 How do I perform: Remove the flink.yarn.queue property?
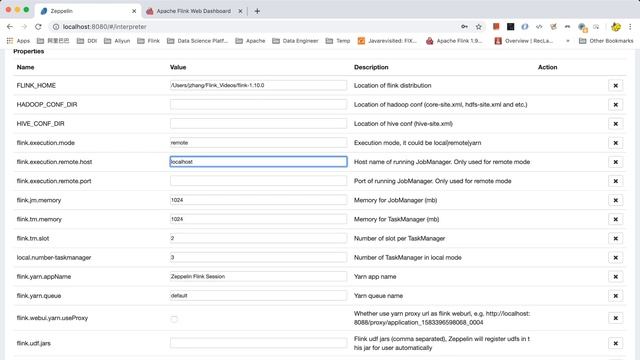click(616, 296)
